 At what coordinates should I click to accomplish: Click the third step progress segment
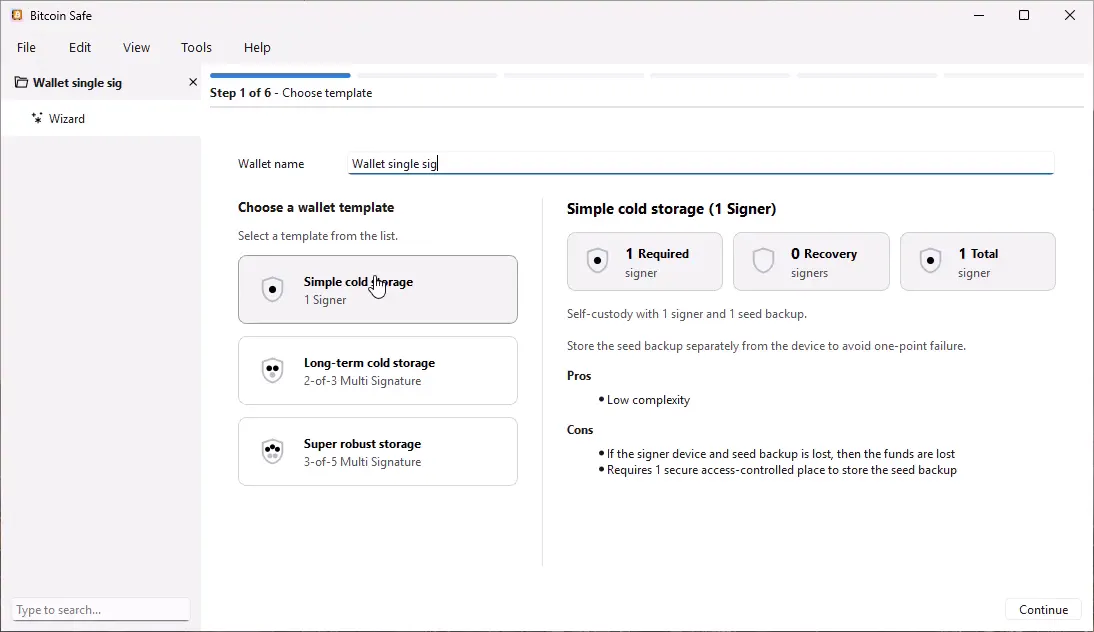(x=574, y=75)
